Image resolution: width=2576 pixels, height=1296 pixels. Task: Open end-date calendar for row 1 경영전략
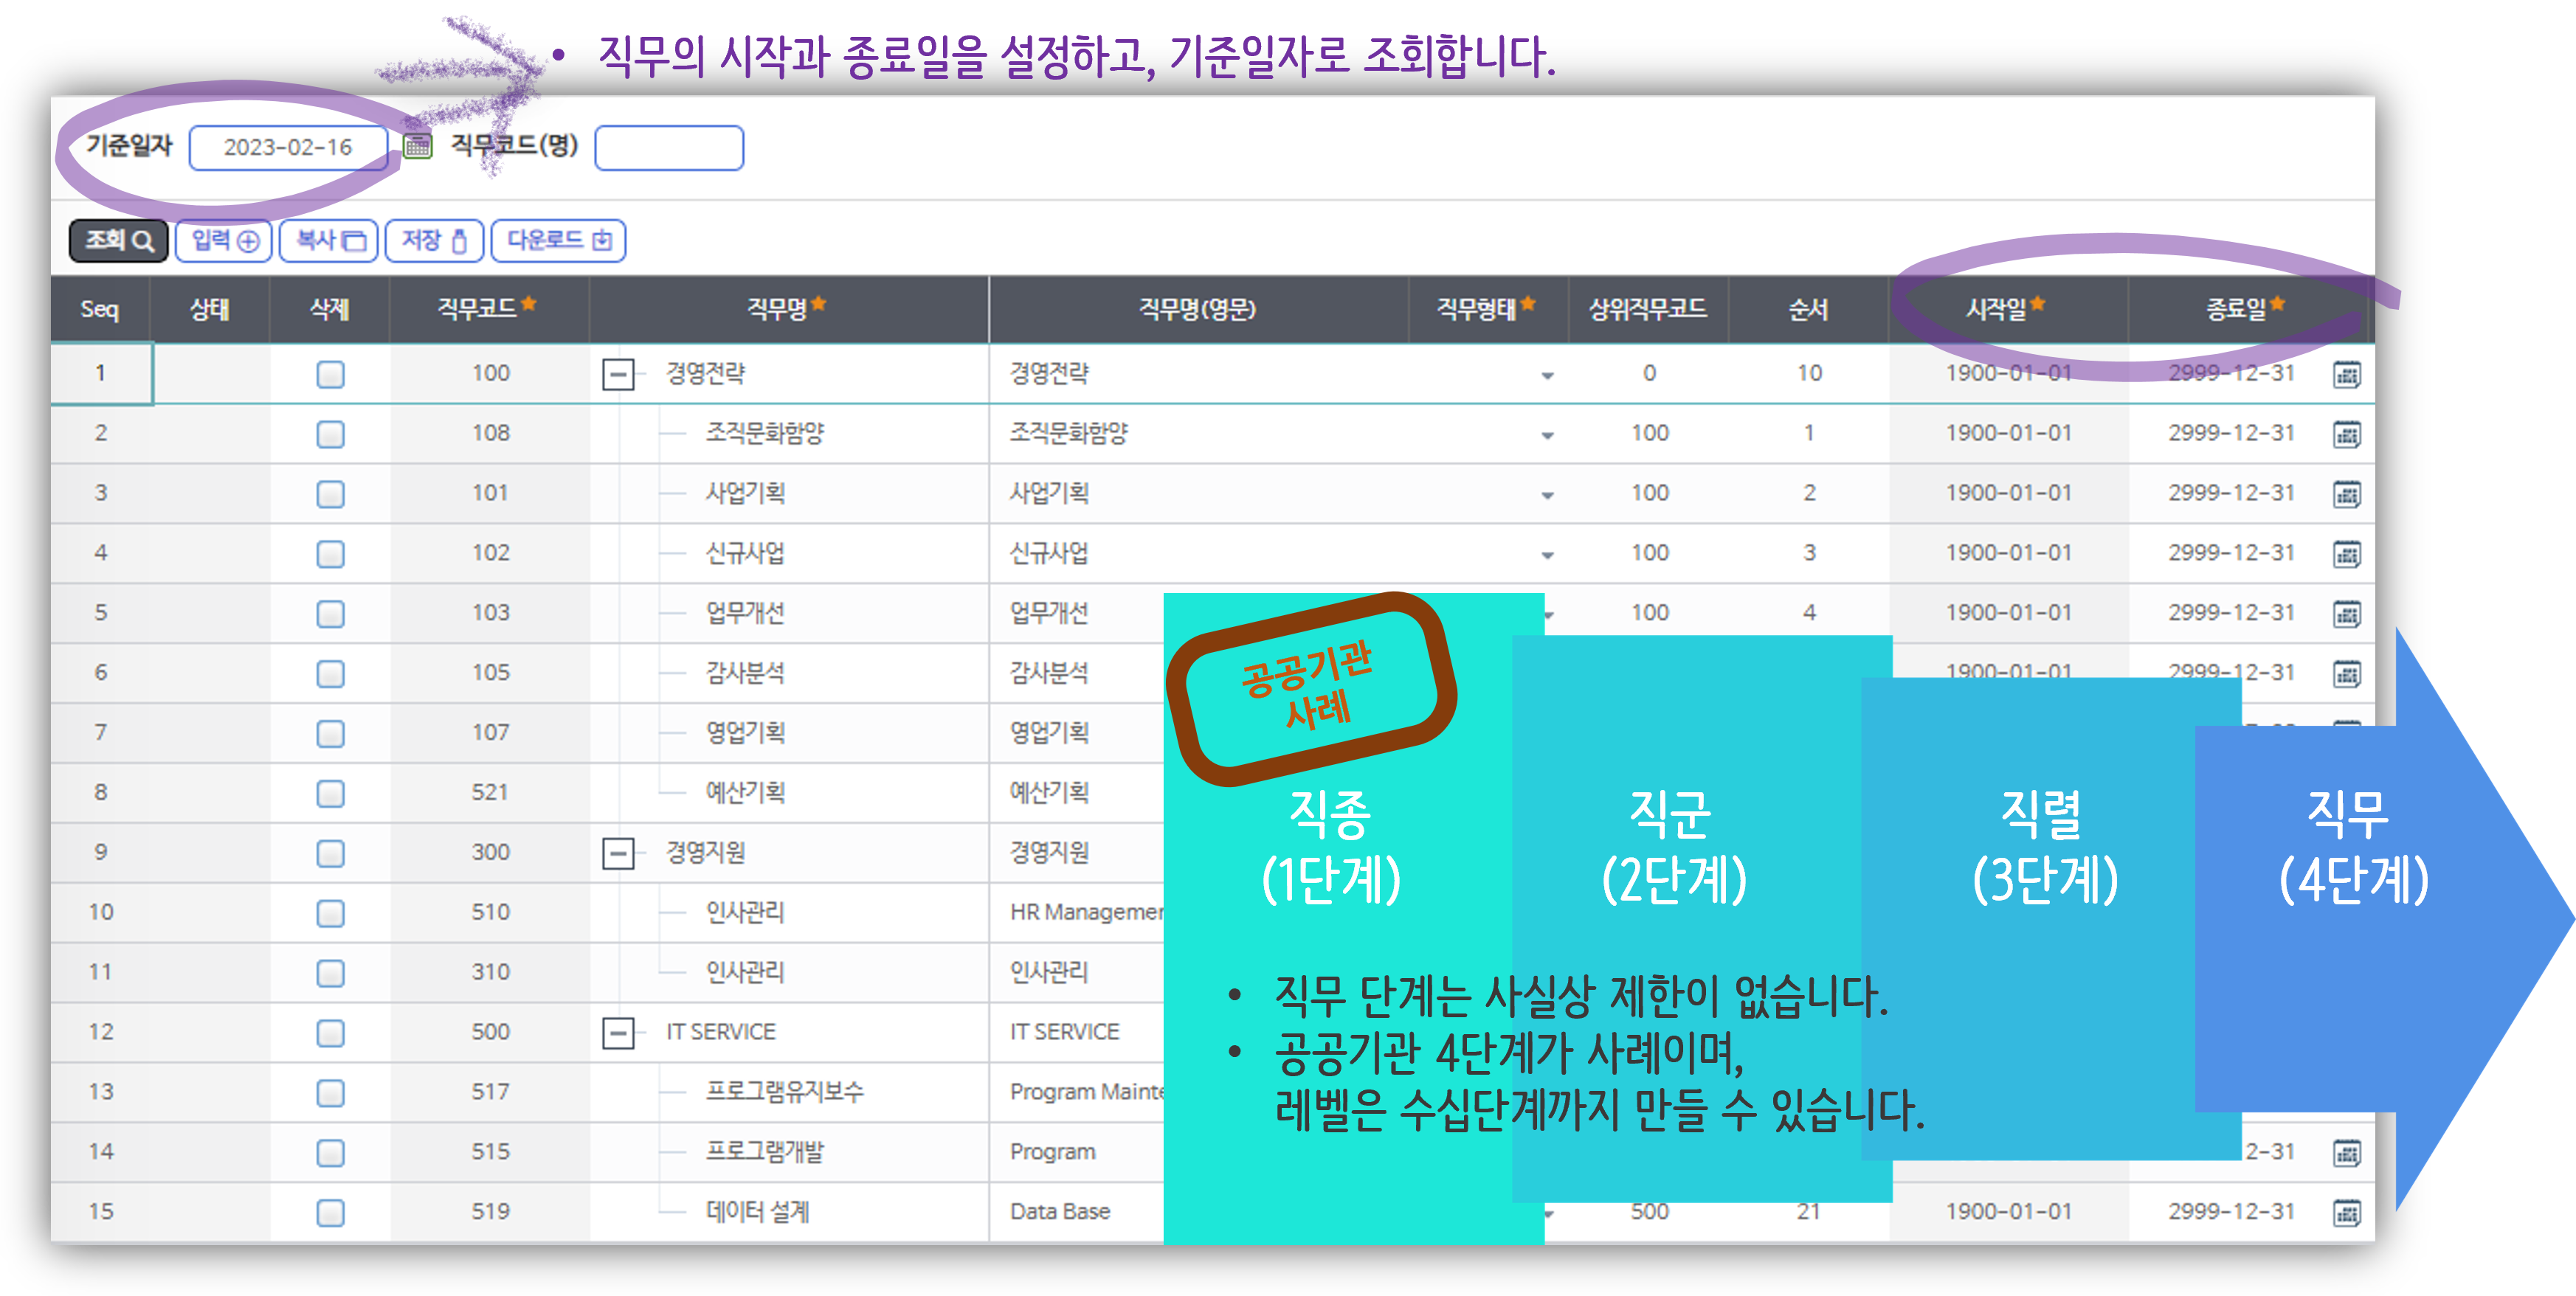click(2346, 374)
